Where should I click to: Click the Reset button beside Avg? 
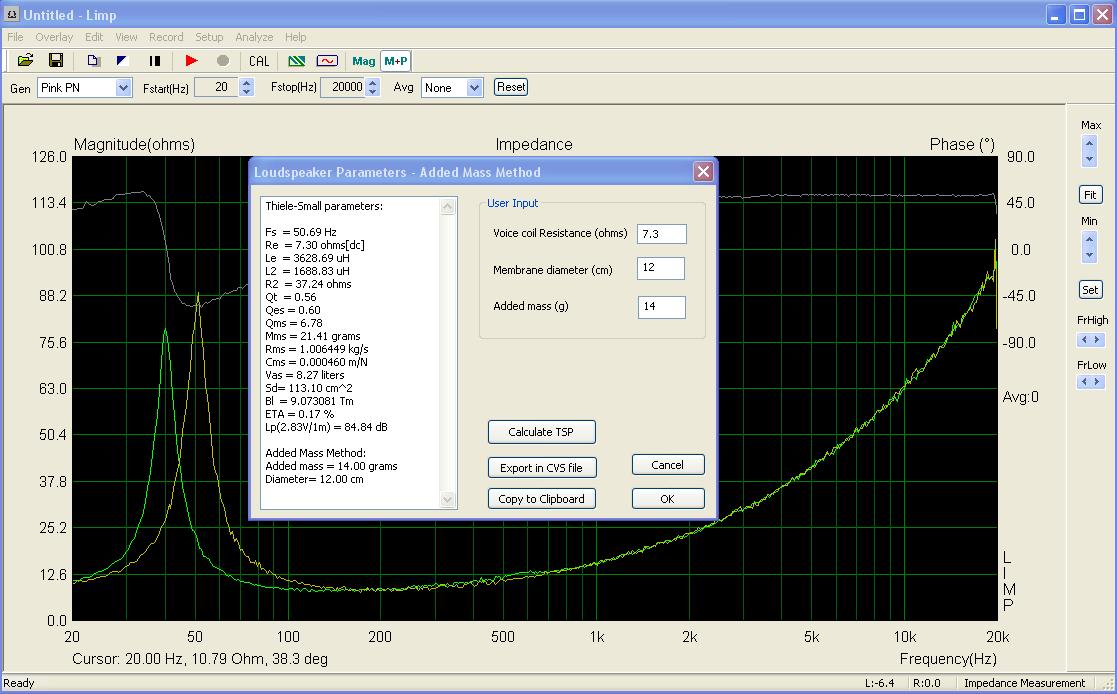(511, 87)
